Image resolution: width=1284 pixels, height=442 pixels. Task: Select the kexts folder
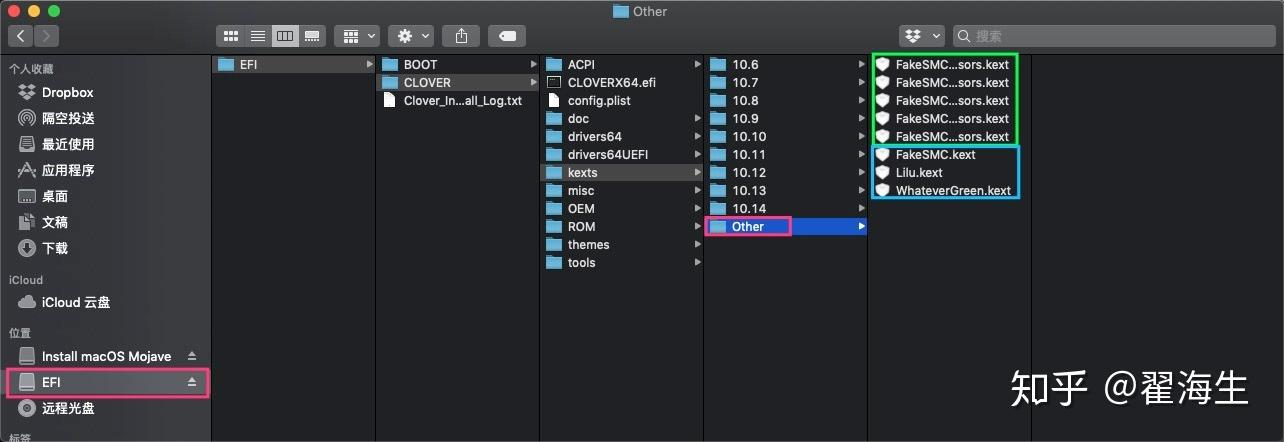[621, 173]
